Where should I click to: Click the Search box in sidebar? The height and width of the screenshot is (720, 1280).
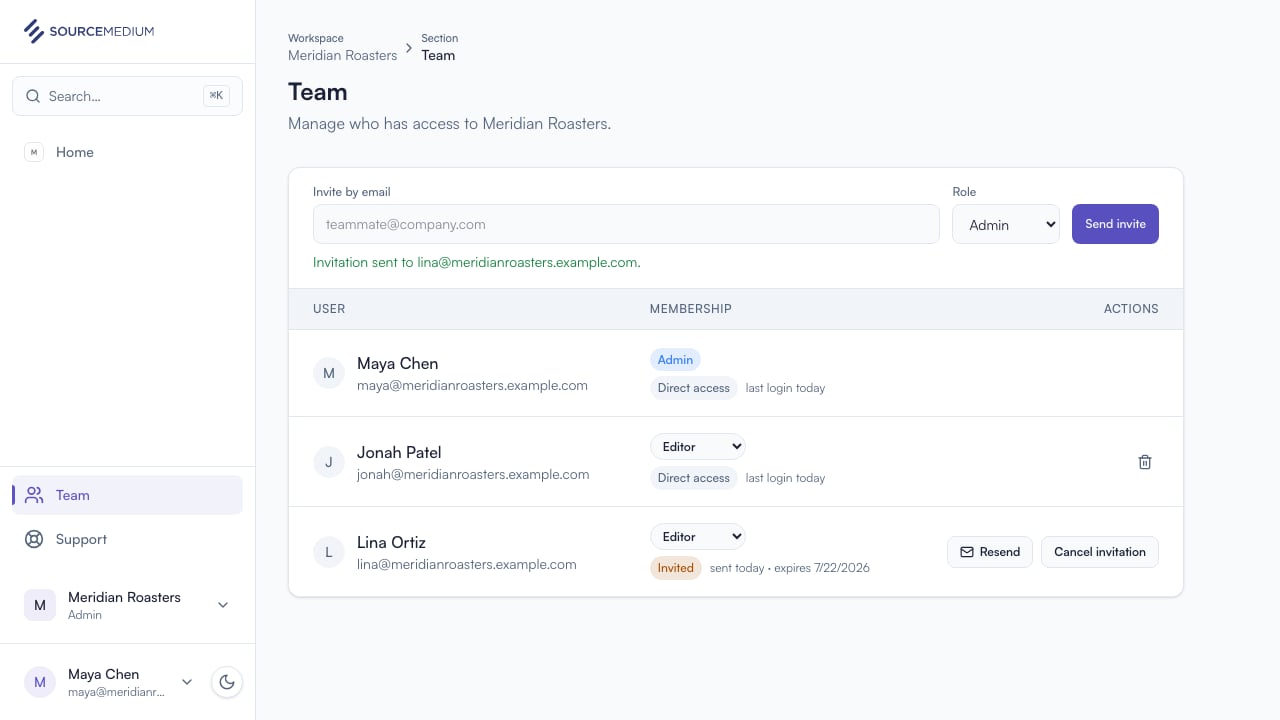point(127,96)
